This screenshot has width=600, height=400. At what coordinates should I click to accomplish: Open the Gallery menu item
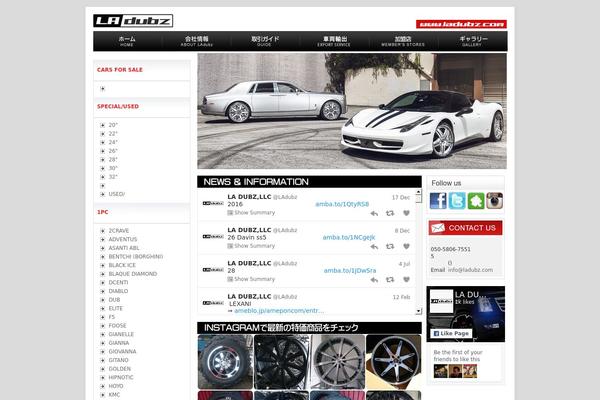click(x=473, y=41)
